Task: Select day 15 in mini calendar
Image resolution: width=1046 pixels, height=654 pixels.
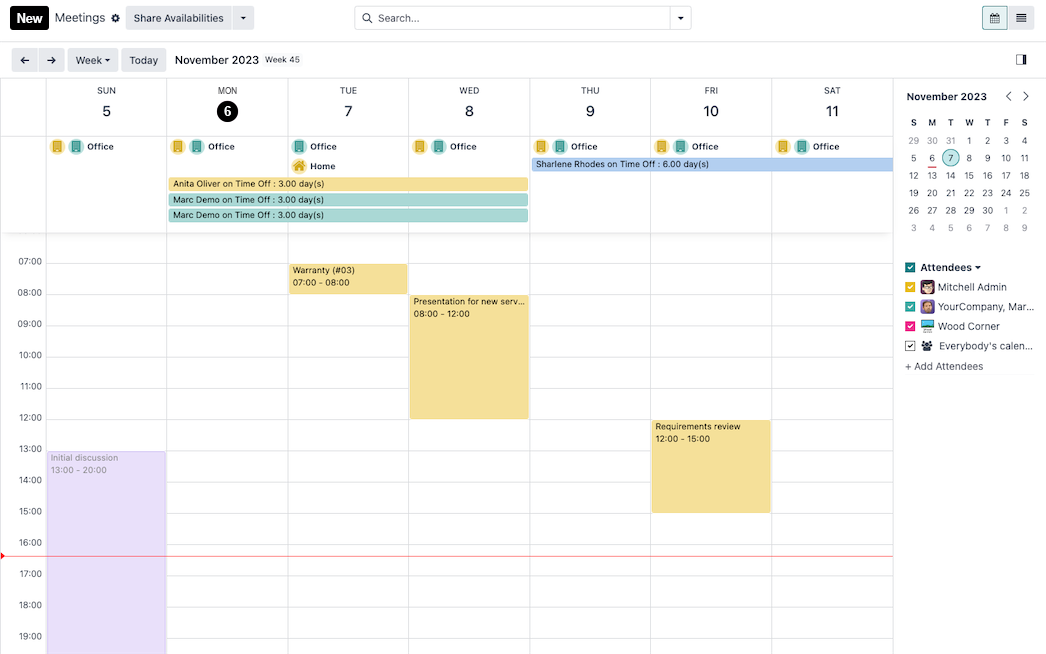Action: click(969, 176)
